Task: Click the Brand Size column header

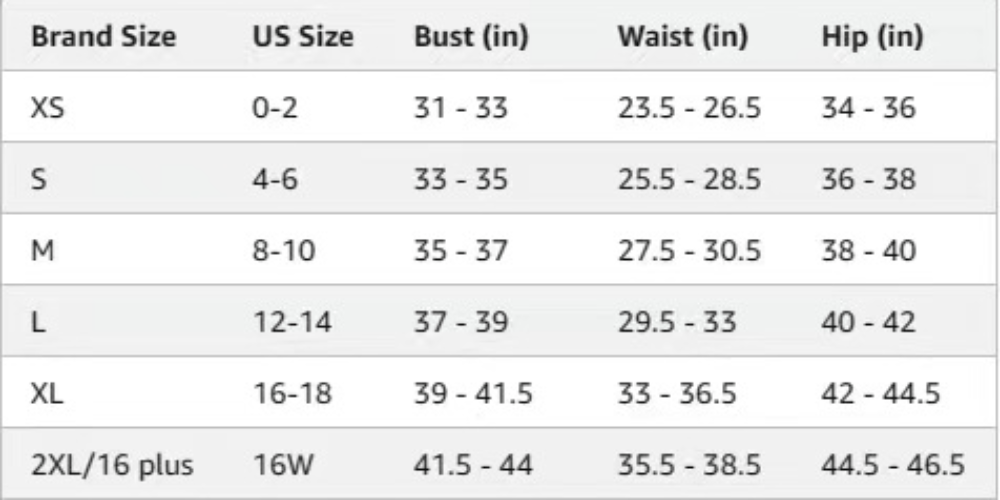Action: [x=104, y=37]
